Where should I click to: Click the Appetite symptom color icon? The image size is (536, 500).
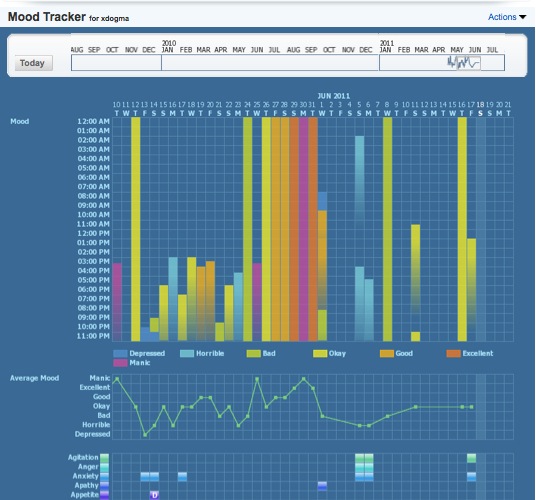[x=104, y=495]
